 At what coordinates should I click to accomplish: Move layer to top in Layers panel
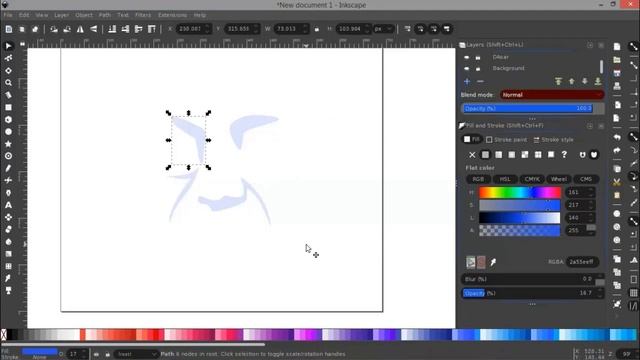pos(558,82)
